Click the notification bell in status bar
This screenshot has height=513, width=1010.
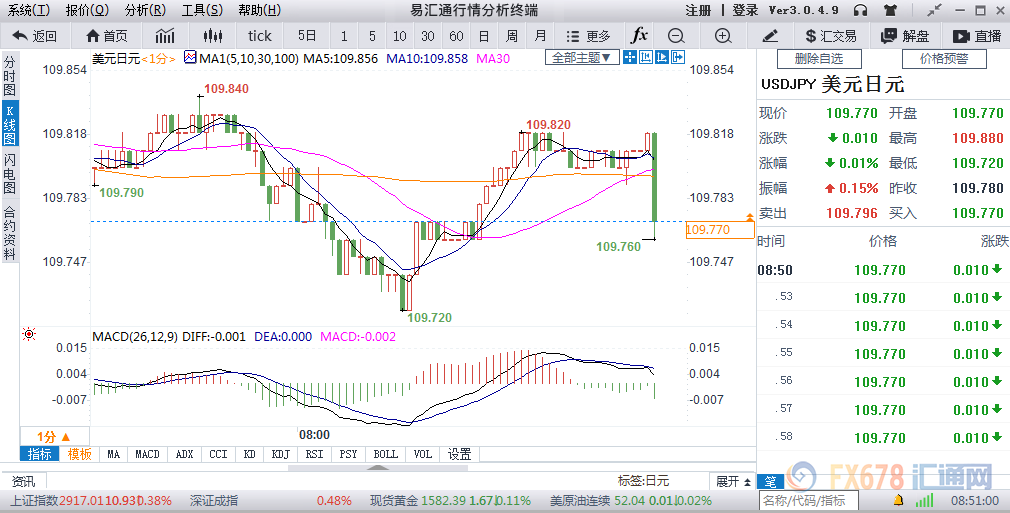(897, 499)
